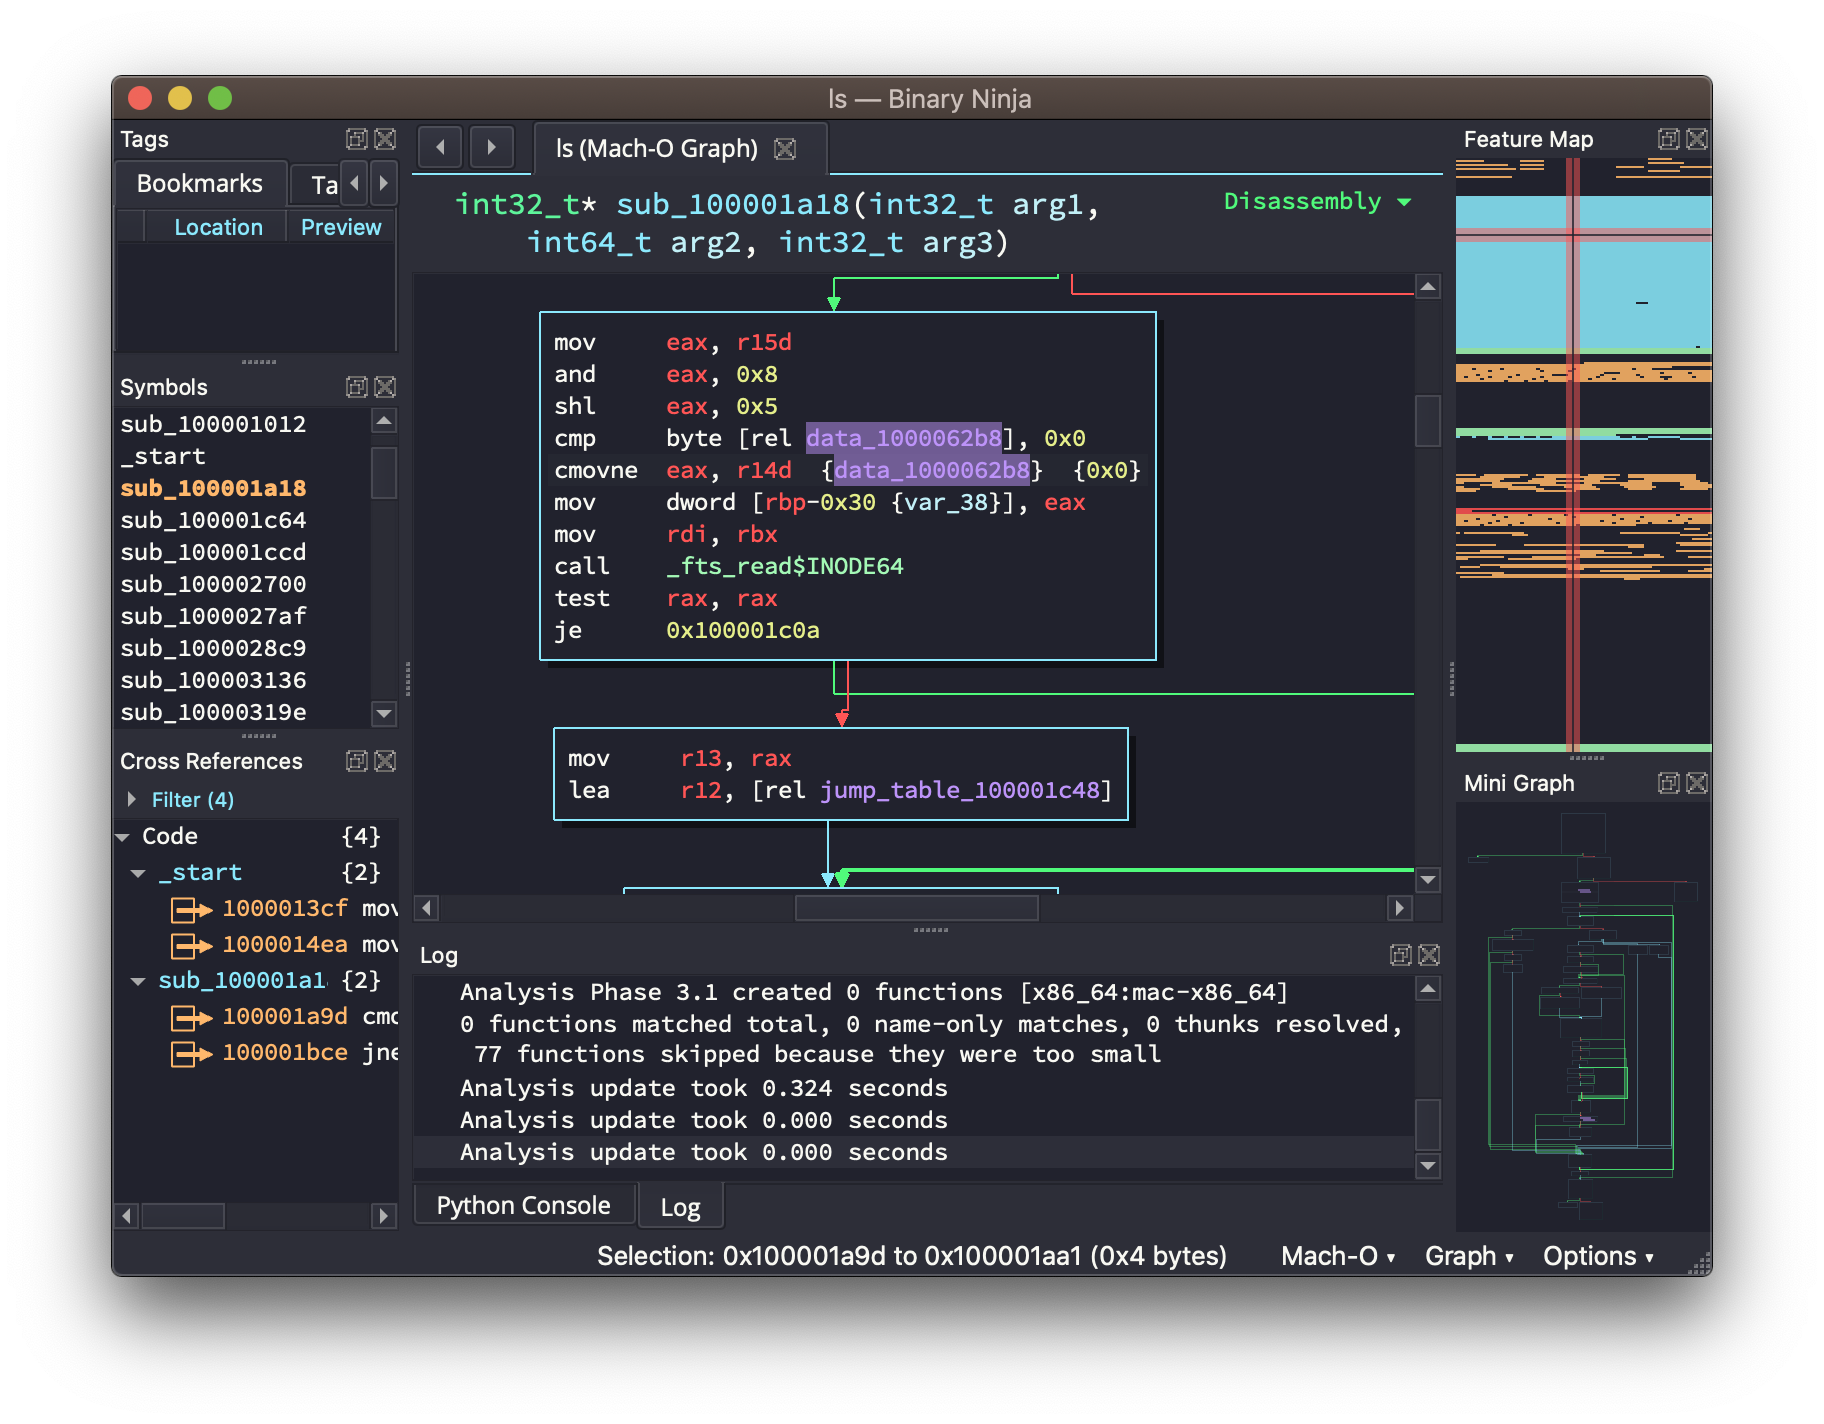Close the Mini Graph panel

[x=1697, y=783]
